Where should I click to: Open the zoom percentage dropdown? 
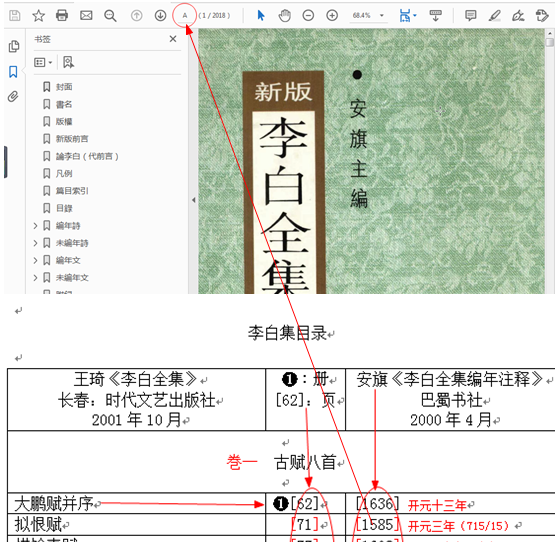[382, 16]
